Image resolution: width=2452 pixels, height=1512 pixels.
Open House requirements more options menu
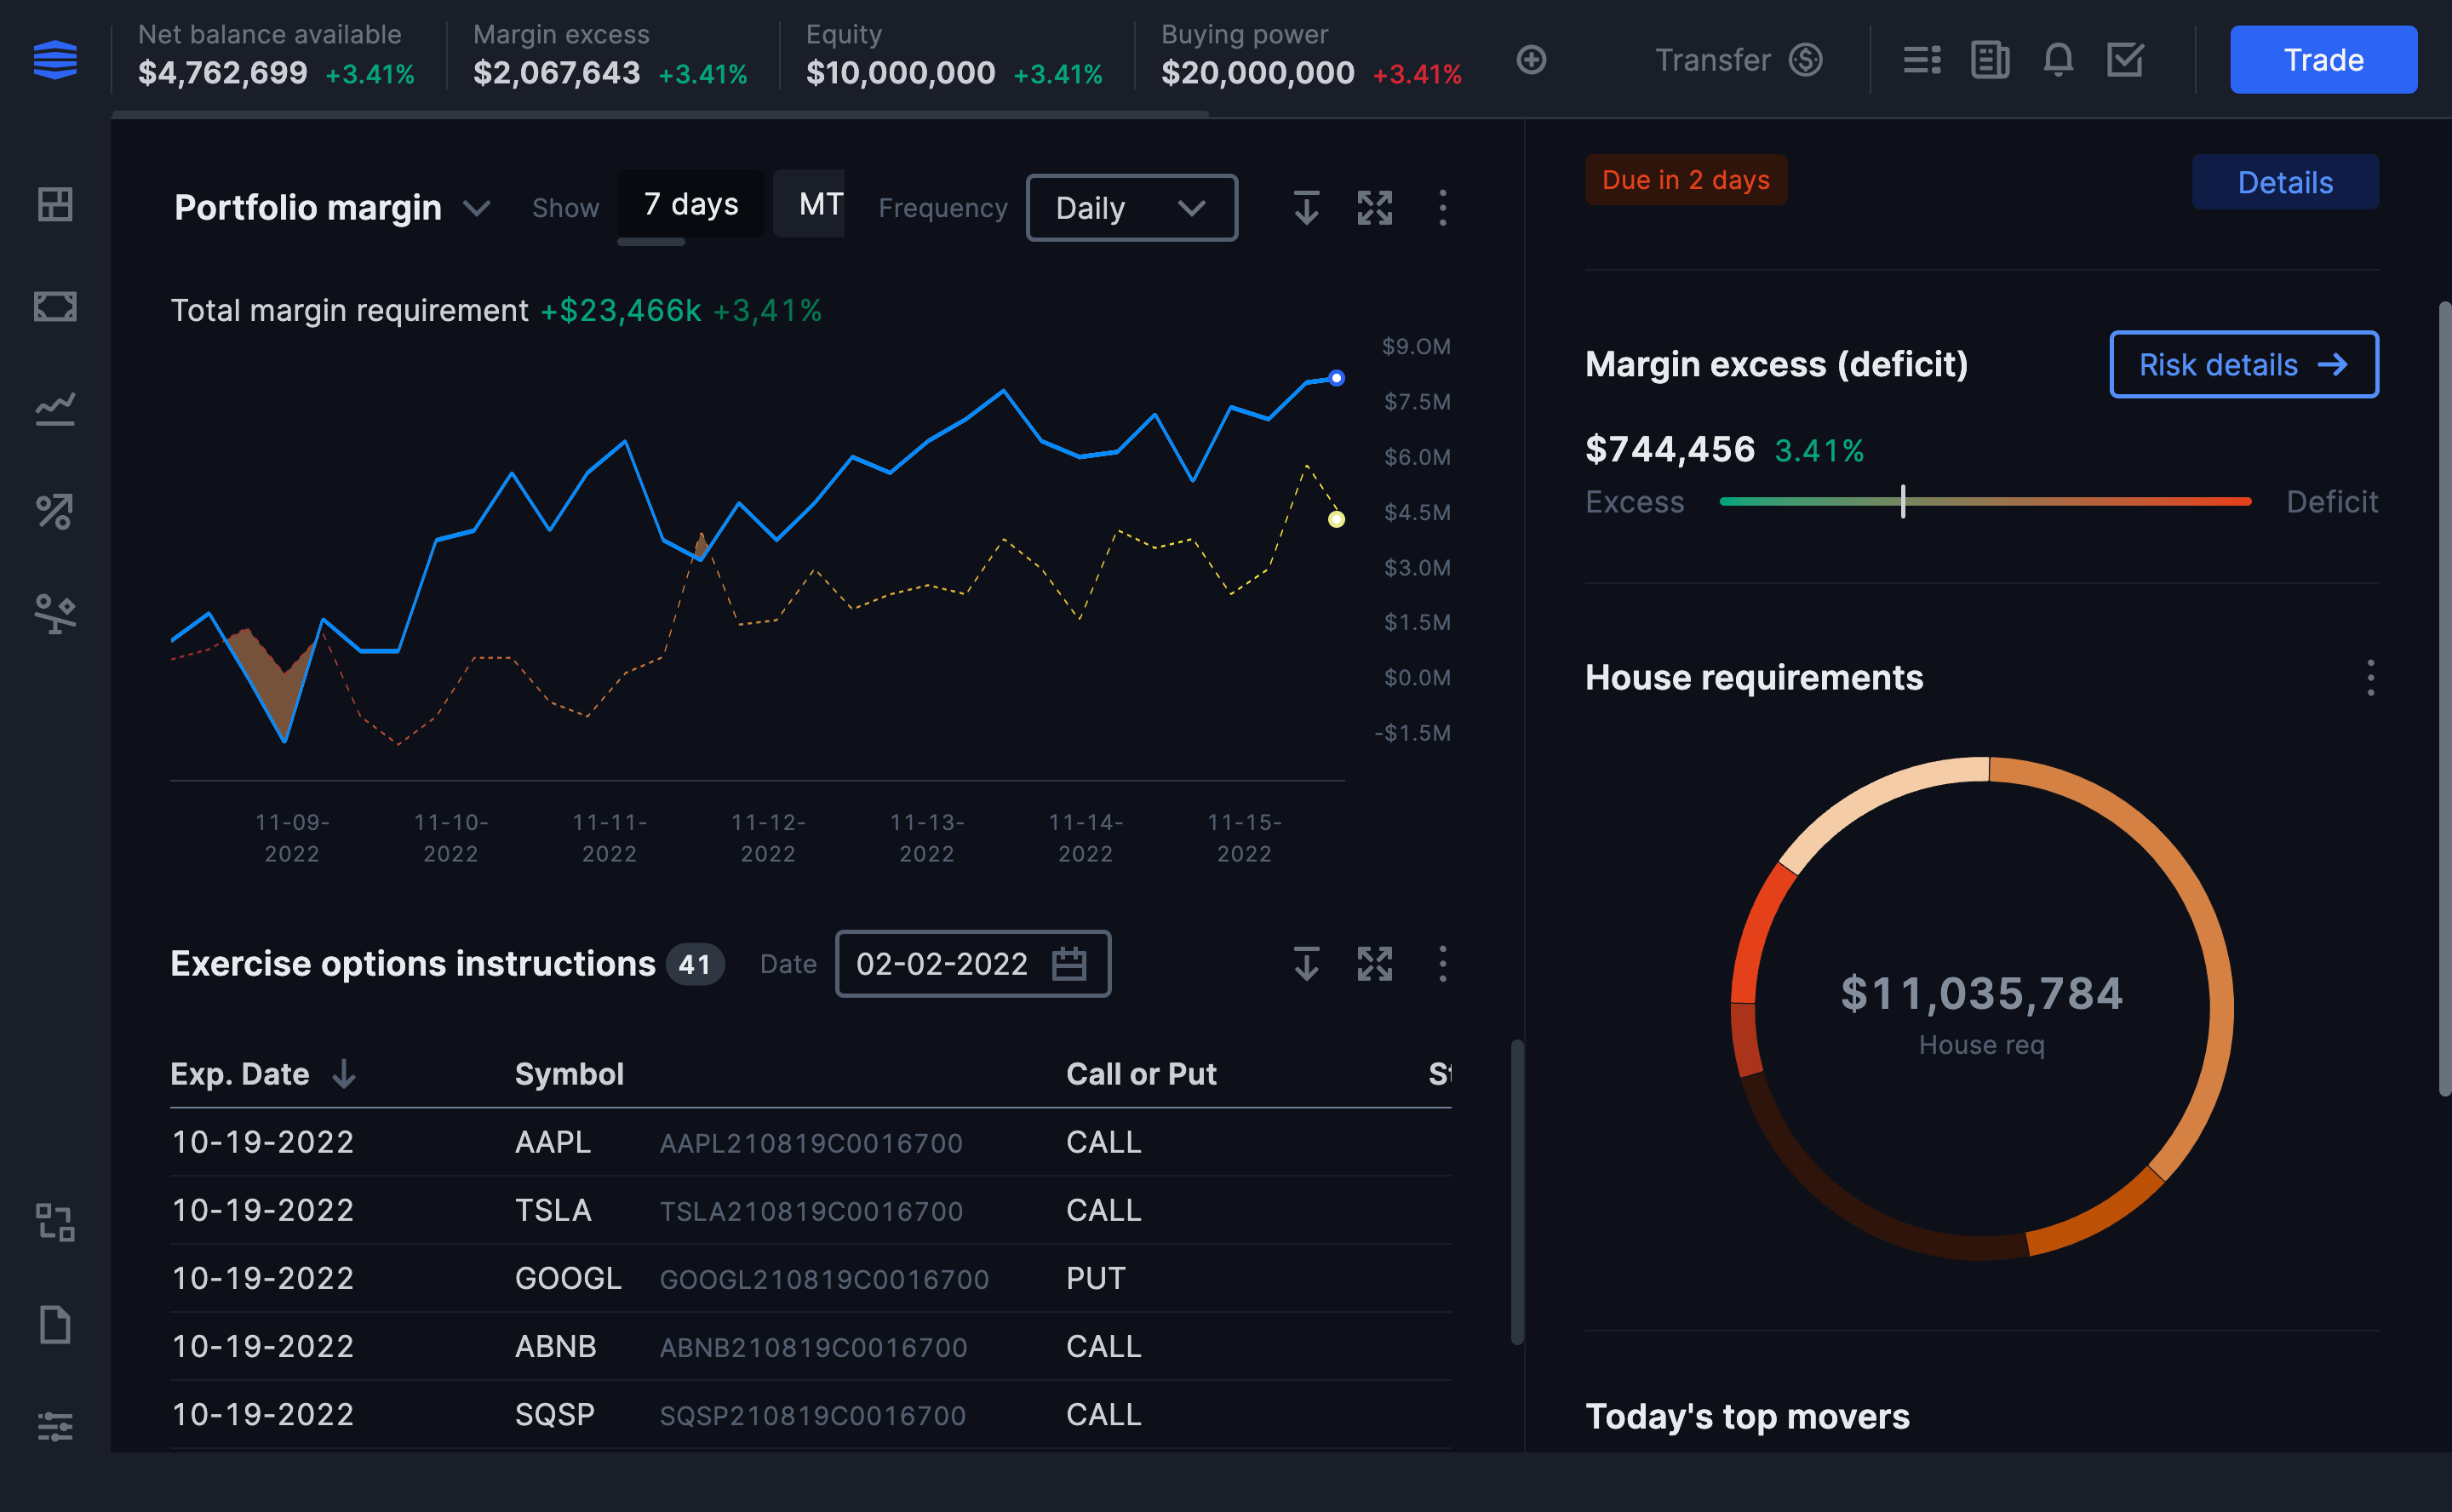tap(2370, 678)
